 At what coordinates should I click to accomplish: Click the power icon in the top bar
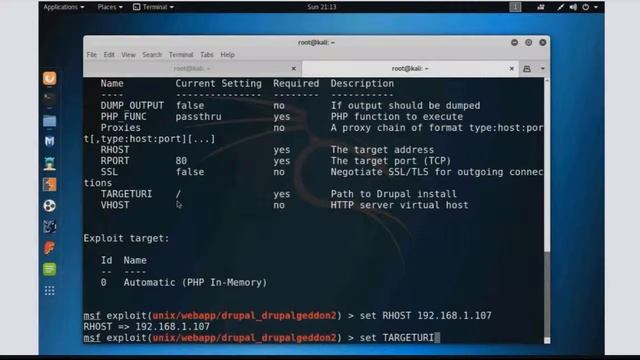click(x=586, y=7)
